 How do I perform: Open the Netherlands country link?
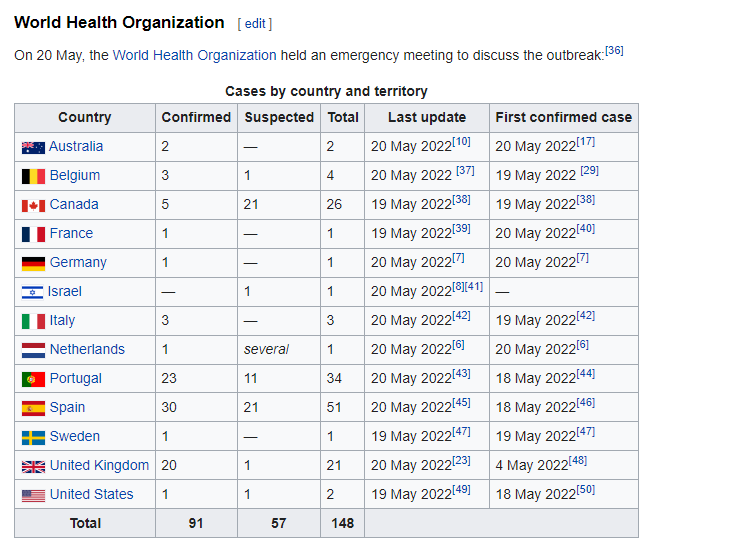click(87, 349)
